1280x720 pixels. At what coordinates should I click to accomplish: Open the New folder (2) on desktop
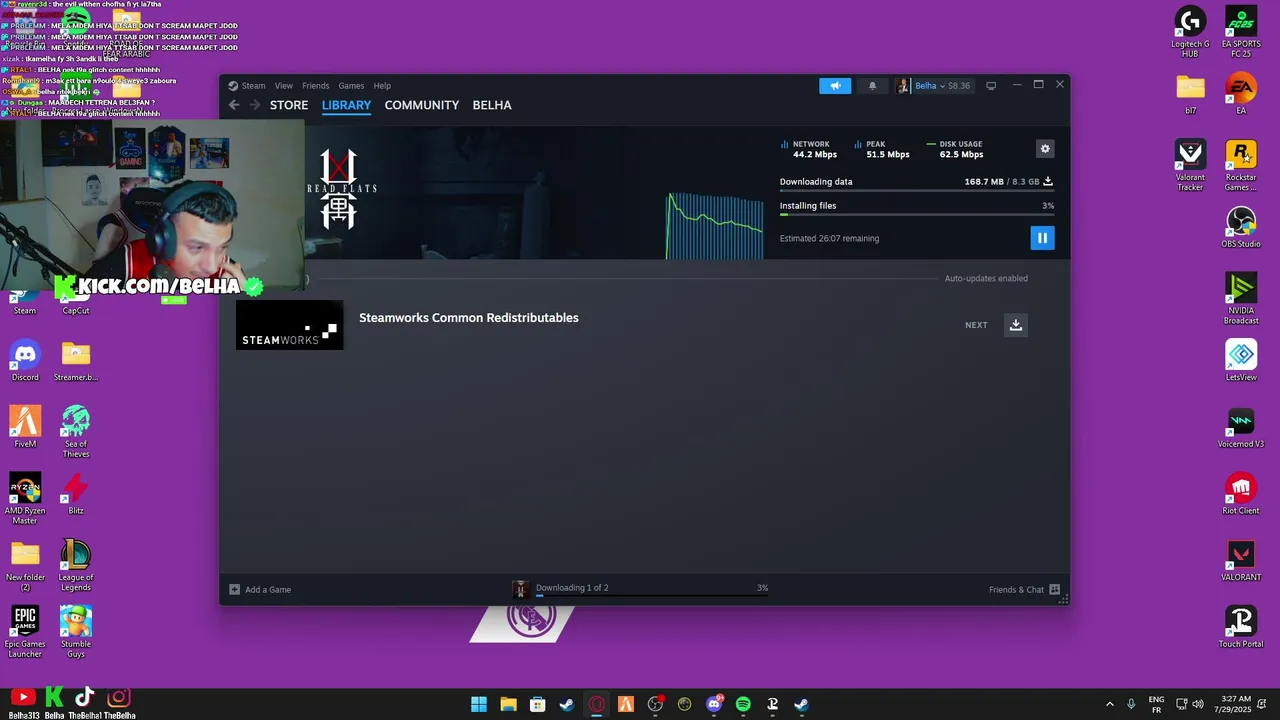coord(25,565)
